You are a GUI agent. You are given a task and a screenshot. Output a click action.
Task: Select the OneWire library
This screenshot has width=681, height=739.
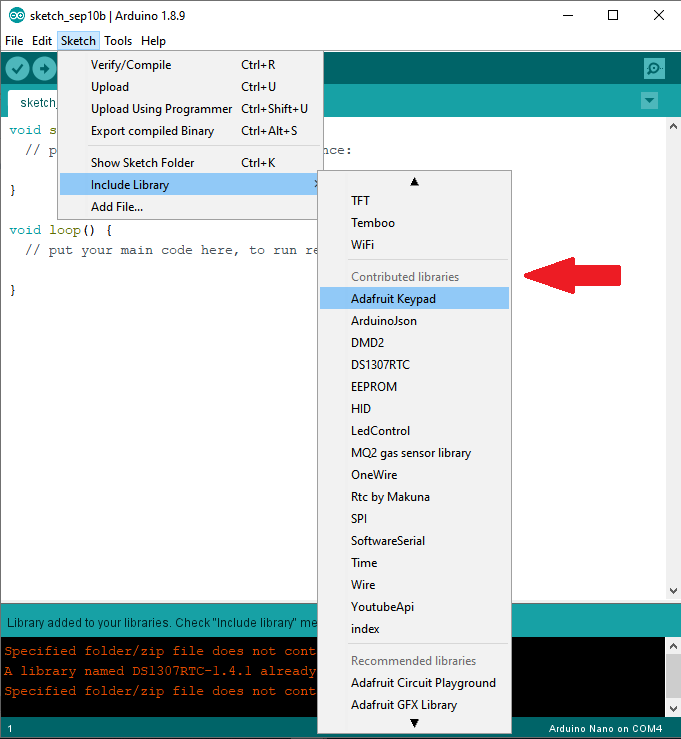pyautogui.click(x=414, y=475)
